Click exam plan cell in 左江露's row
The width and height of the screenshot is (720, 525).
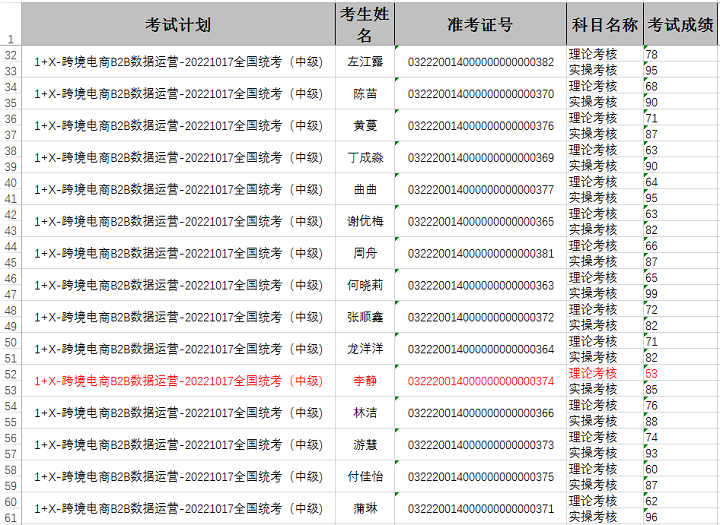pyautogui.click(x=178, y=62)
